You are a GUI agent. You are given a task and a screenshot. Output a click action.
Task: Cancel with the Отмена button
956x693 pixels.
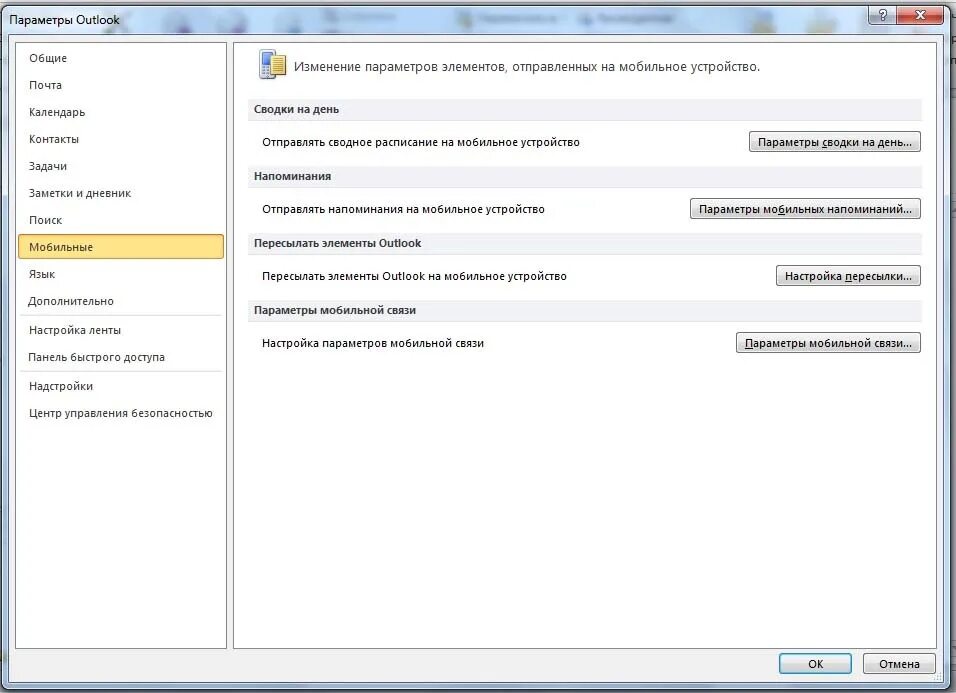tap(899, 664)
